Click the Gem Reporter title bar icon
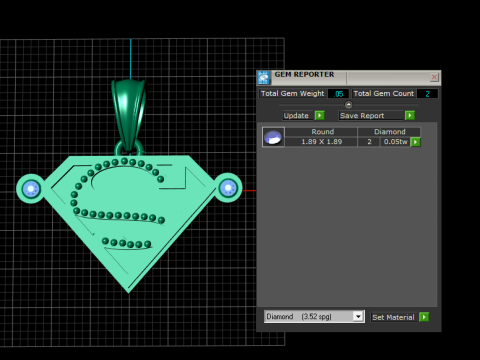 [263, 78]
